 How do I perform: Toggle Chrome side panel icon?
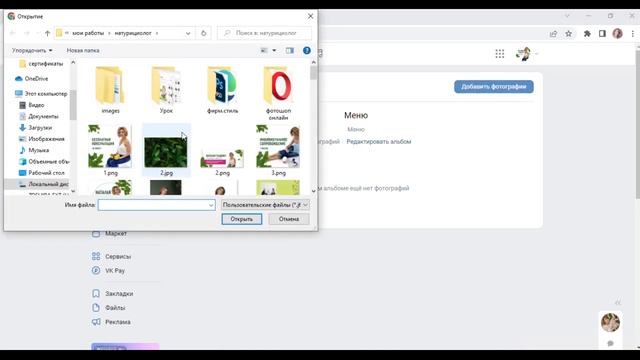(x=602, y=33)
